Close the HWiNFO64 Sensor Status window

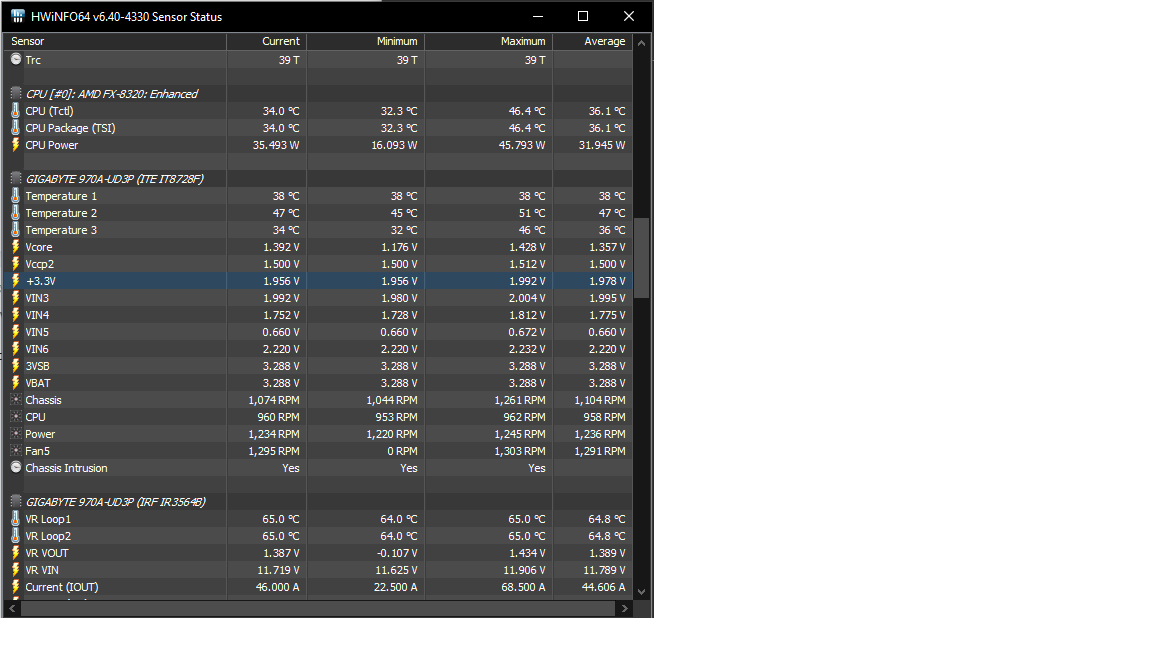pos(629,16)
